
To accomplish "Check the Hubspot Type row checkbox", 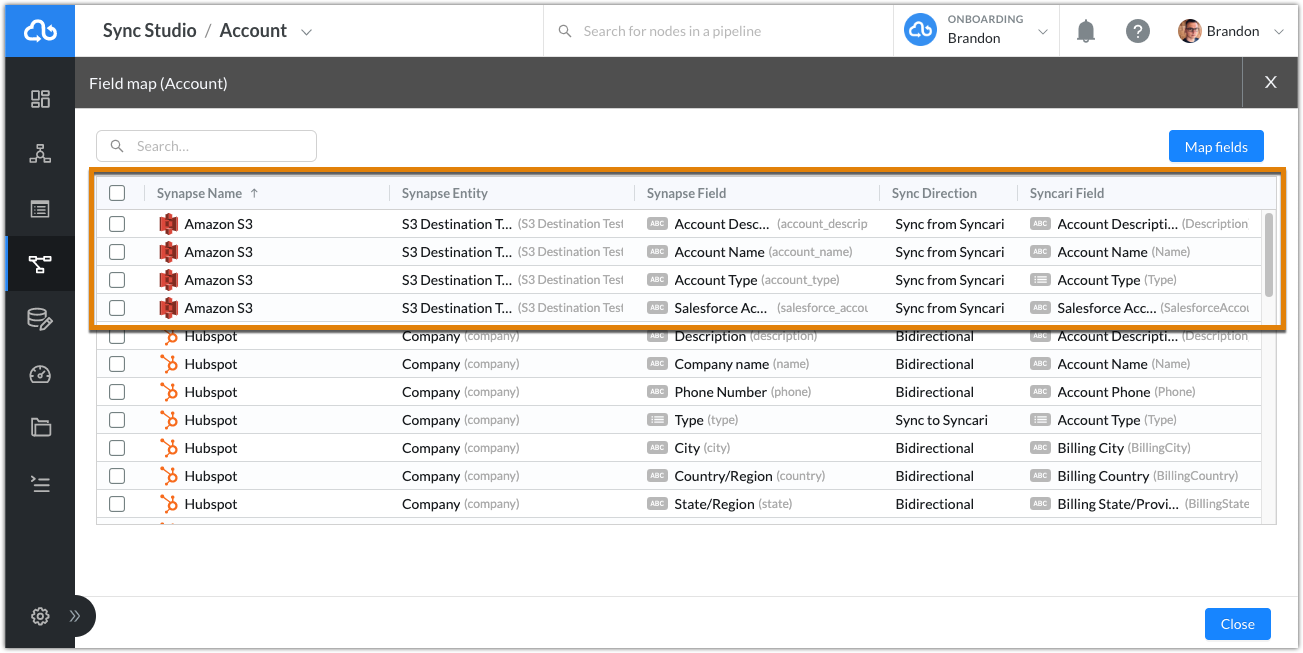I will tap(117, 420).
